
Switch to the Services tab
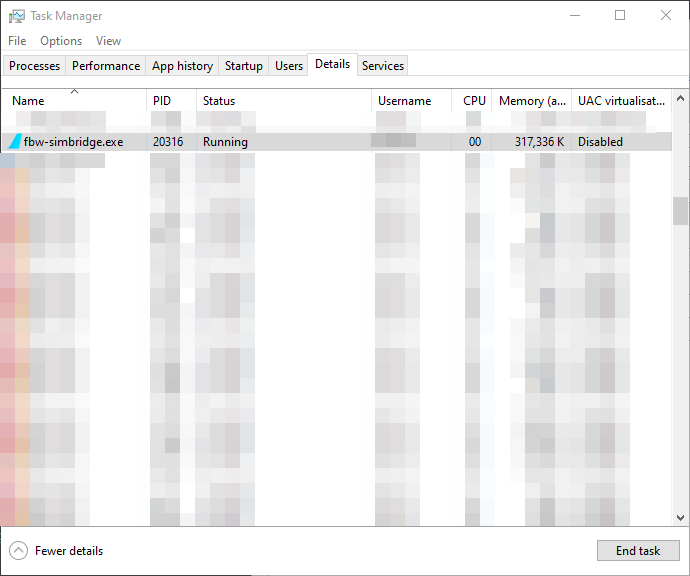383,66
